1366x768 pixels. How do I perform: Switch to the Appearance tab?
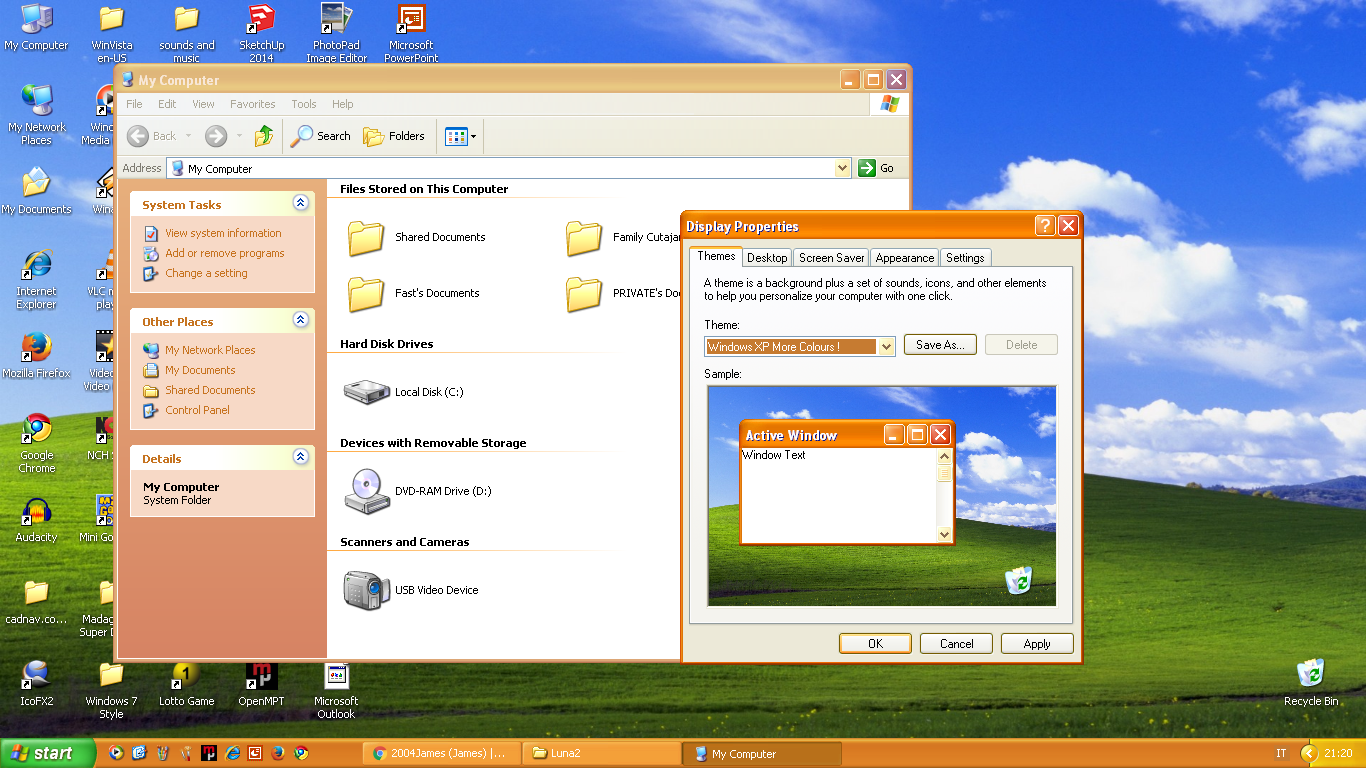click(x=905, y=258)
